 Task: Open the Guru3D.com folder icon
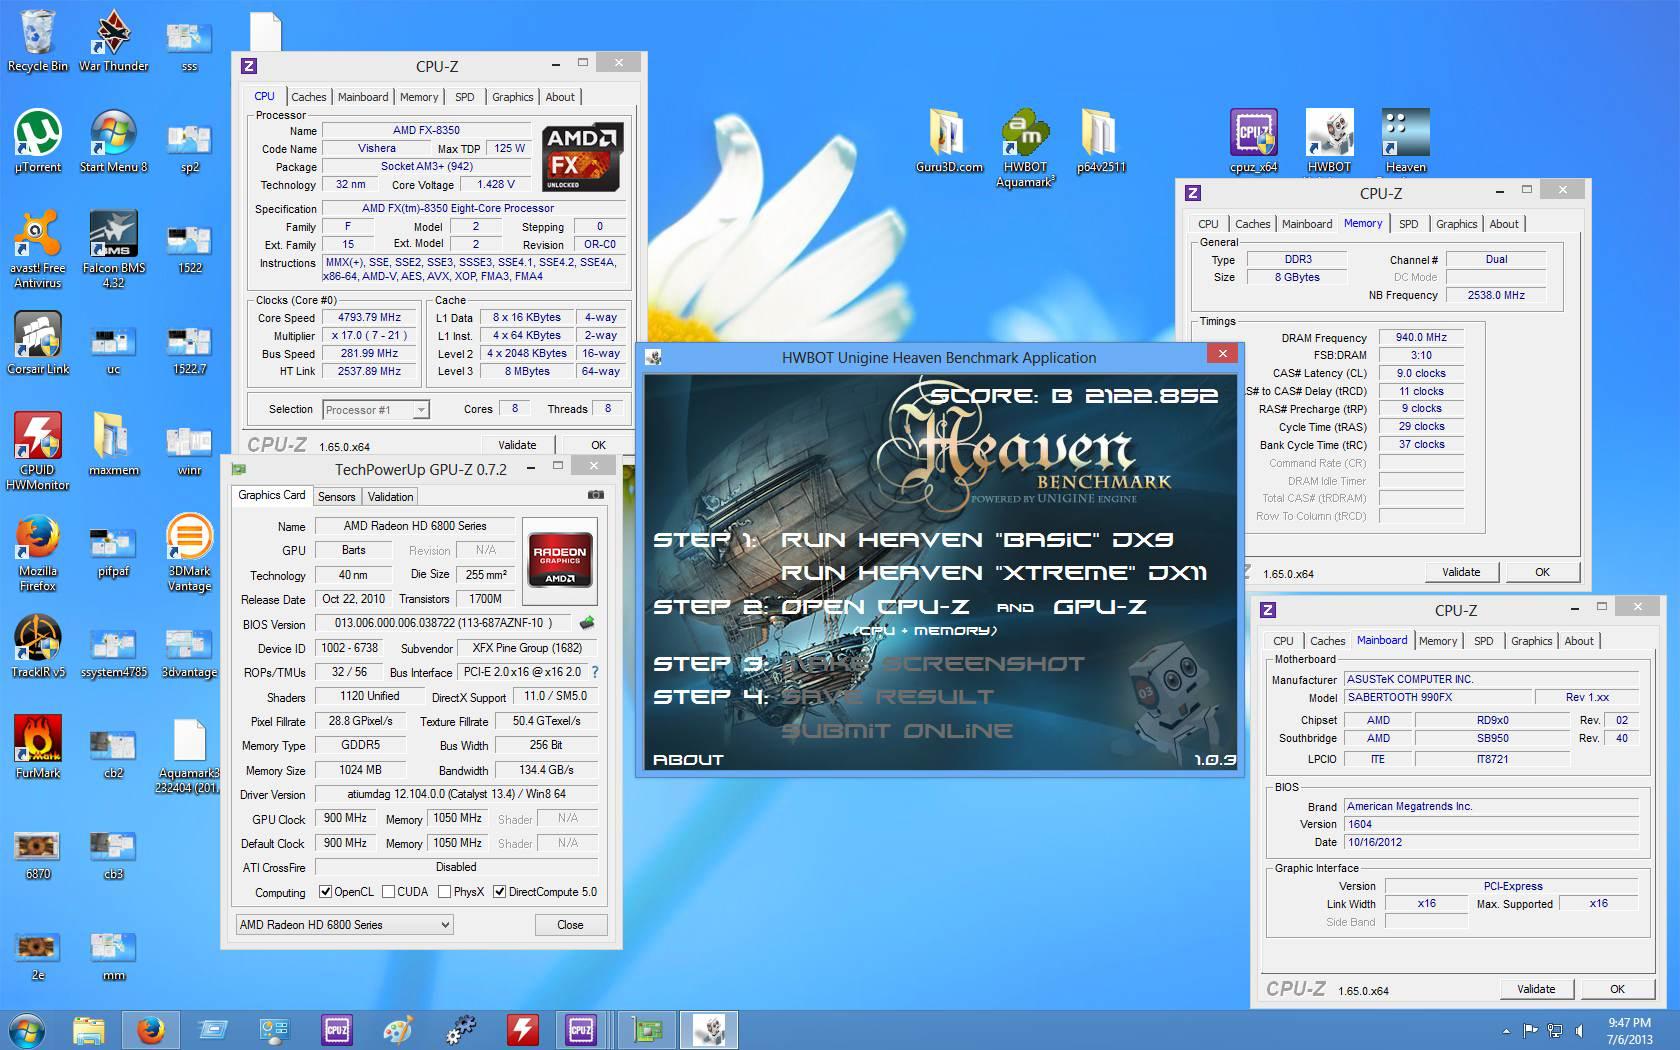(949, 141)
